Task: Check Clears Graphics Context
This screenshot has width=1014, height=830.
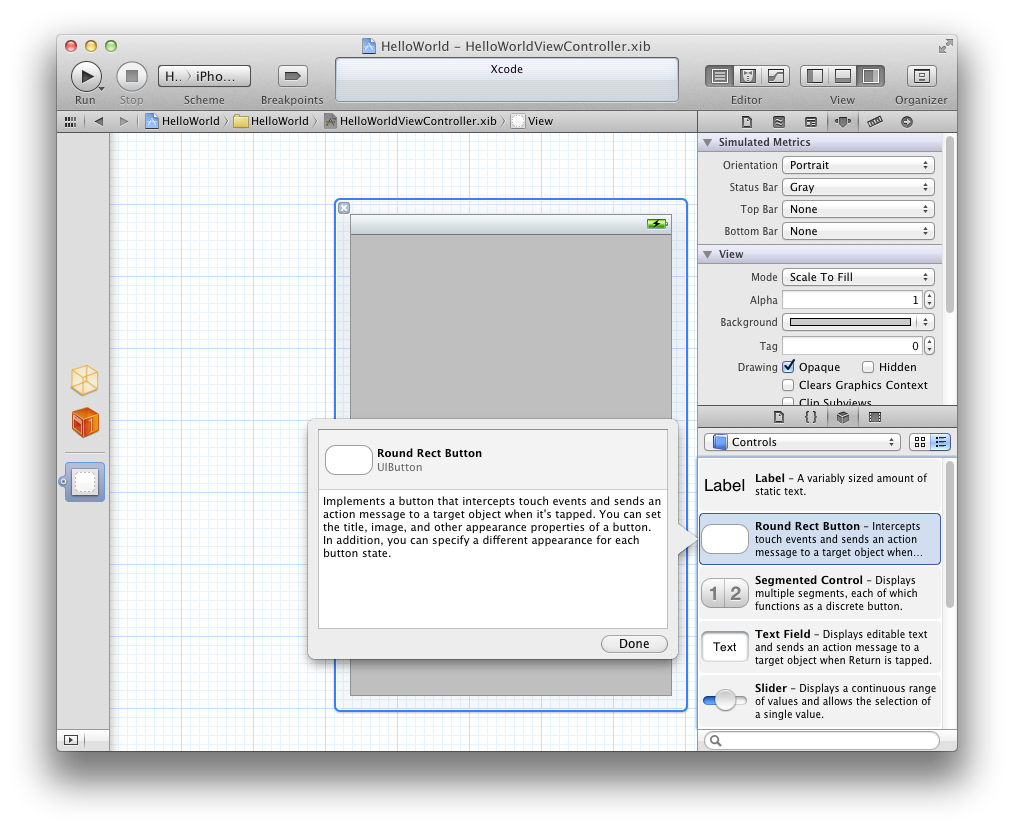Action: click(788, 384)
